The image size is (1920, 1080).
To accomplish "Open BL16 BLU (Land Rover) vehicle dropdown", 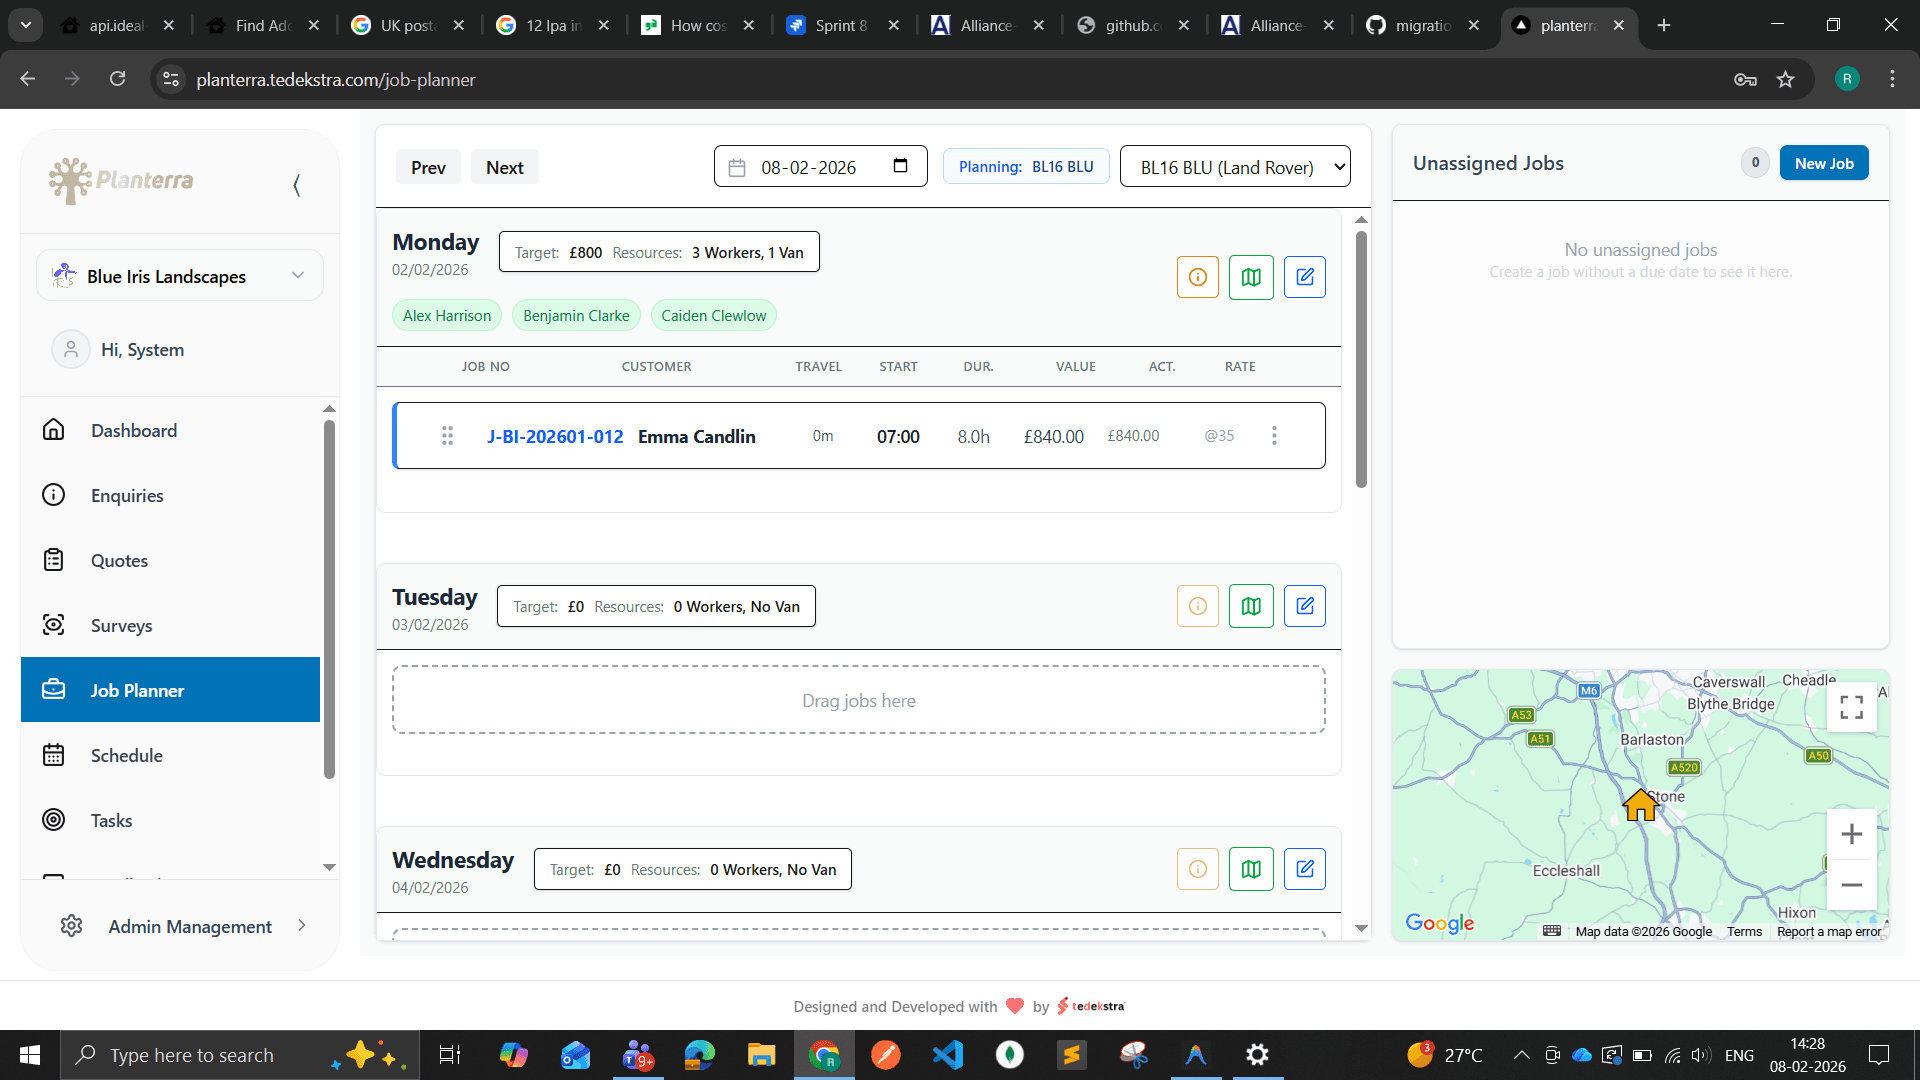I will 1235,167.
